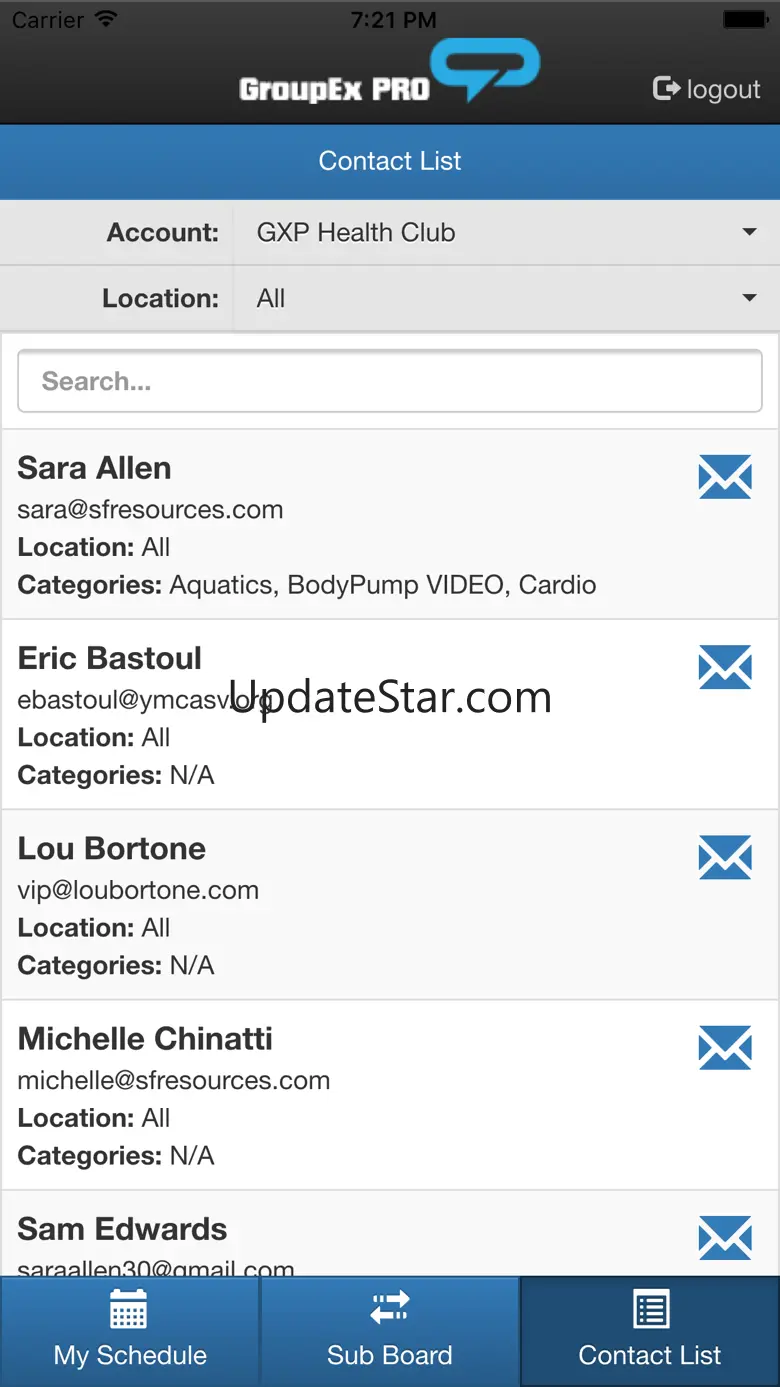780x1387 pixels.
Task: Select the Contact List bottom tab
Action: point(650,1331)
